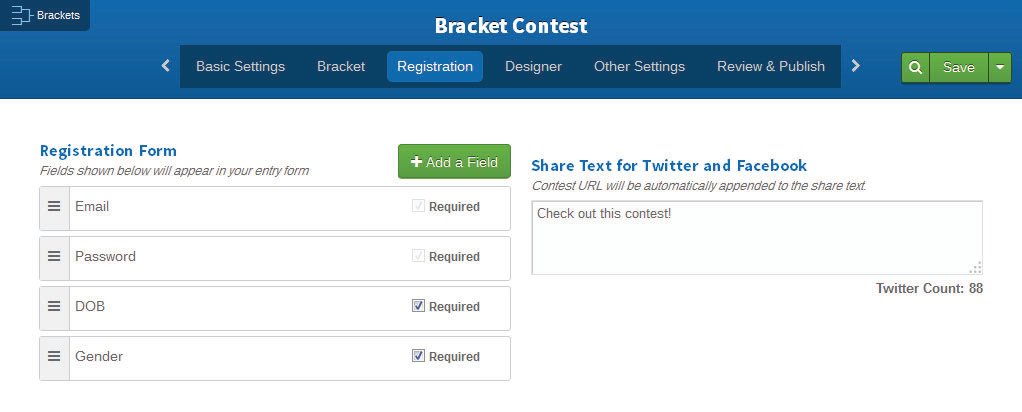Click inside the share text box
The width and height of the screenshot is (1022, 412).
[757, 238]
